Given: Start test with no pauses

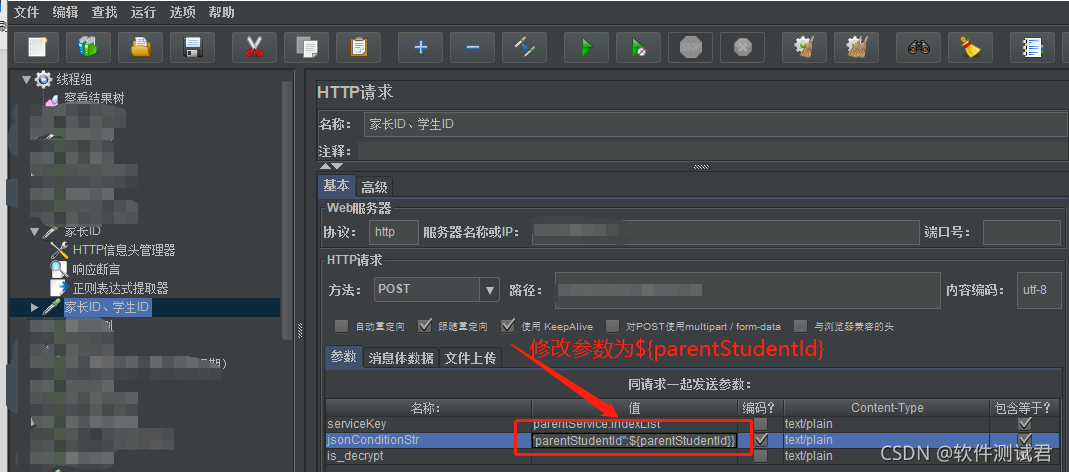Looking at the screenshot, I should tap(638, 48).
